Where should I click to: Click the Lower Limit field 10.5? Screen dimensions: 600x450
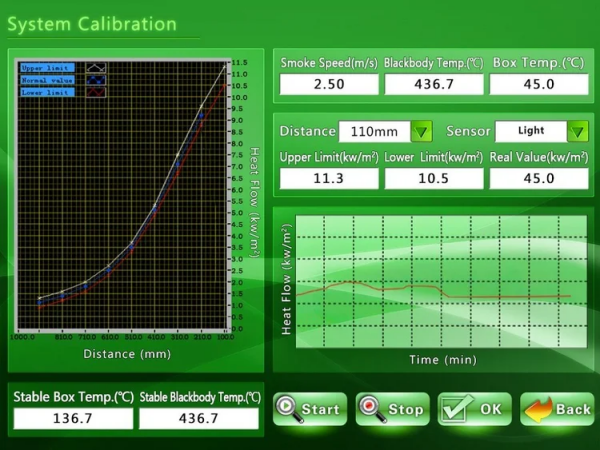pos(434,179)
